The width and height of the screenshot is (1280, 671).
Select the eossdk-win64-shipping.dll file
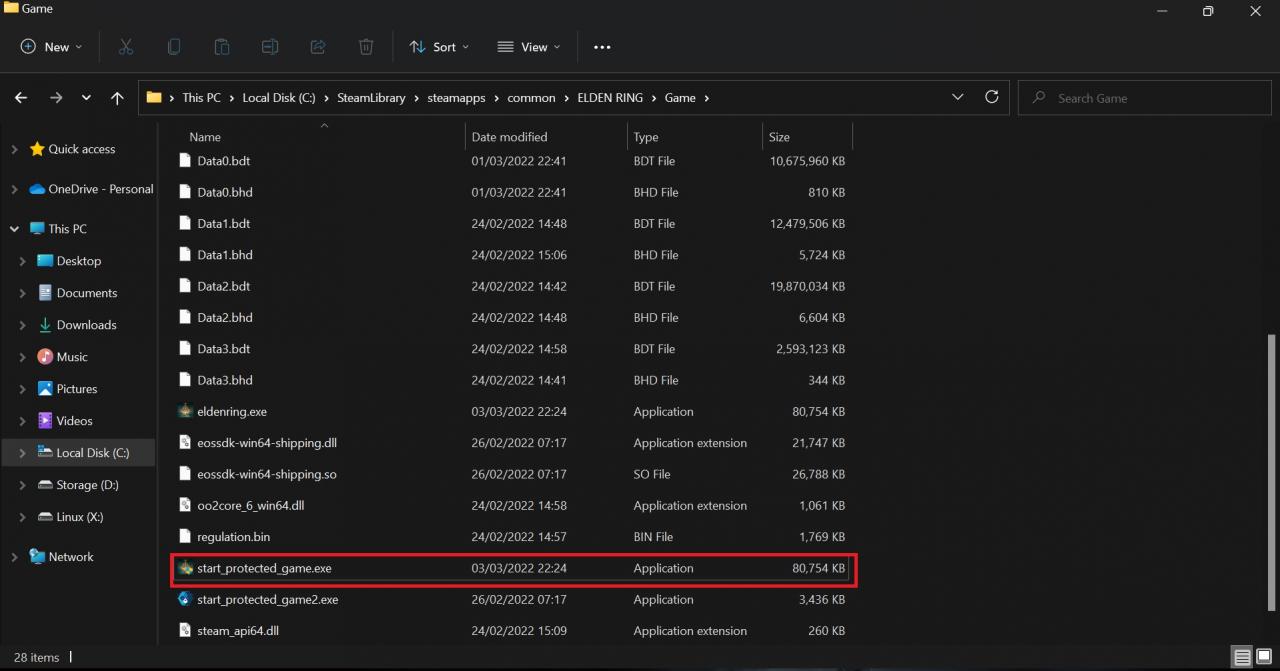512,443
